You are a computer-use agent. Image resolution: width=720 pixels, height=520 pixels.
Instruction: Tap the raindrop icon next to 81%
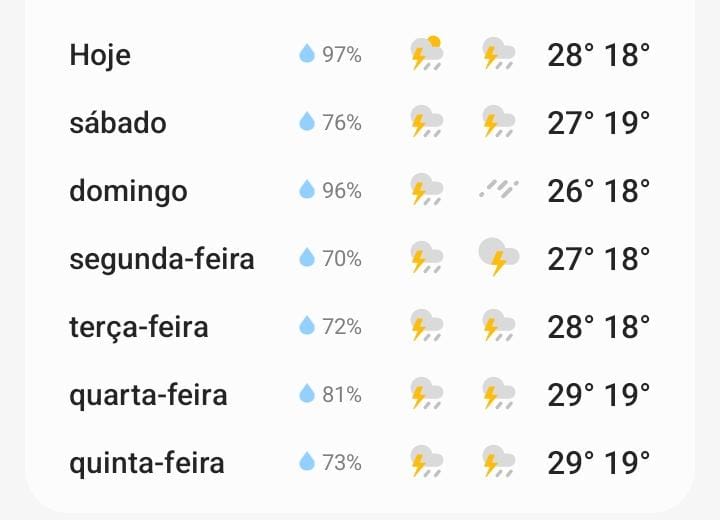307,394
